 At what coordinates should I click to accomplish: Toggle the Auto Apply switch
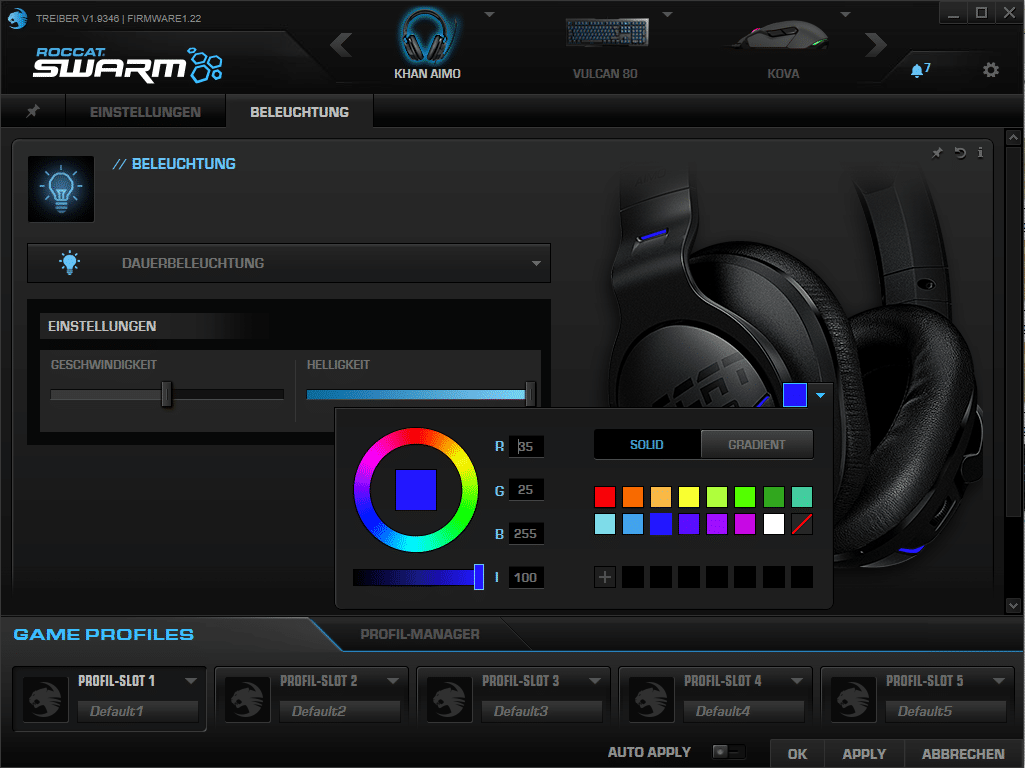(x=729, y=752)
